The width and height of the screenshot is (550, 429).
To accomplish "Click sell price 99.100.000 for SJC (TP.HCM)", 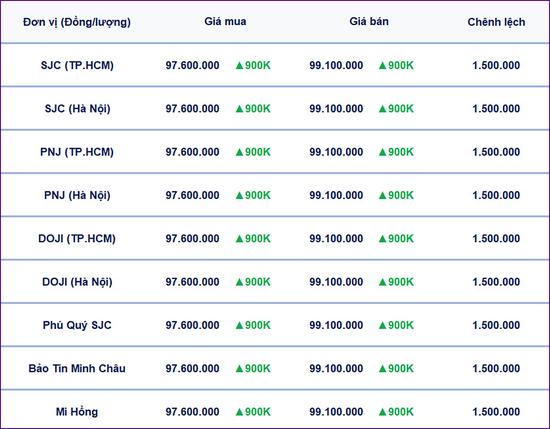I will tap(336, 65).
